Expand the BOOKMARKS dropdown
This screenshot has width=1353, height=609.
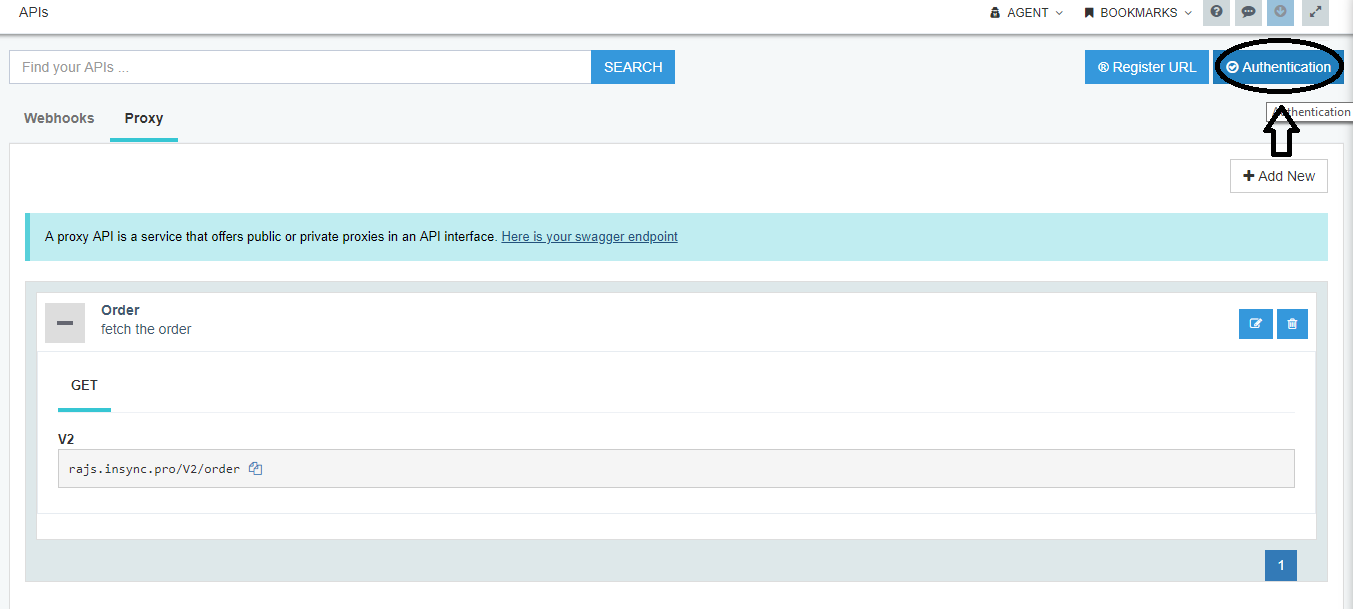[1138, 13]
